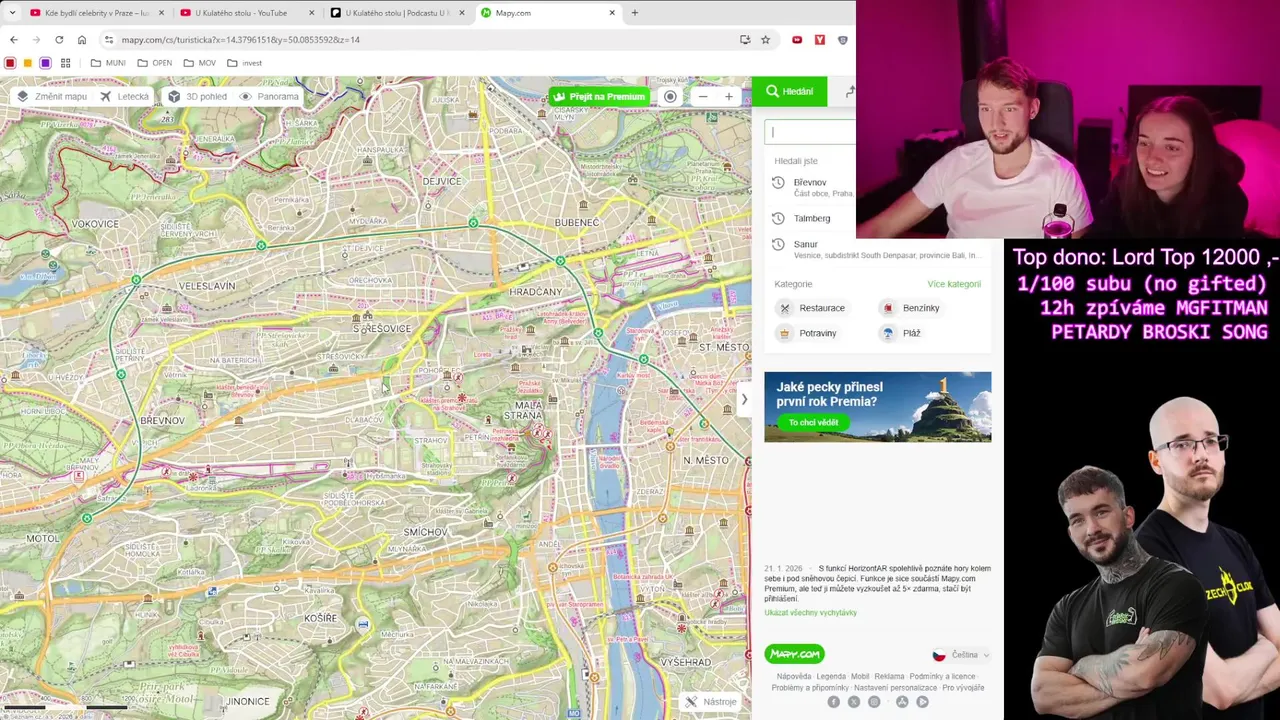Open the Y extension icon
Viewport: 1280px width, 720px height.
820,40
